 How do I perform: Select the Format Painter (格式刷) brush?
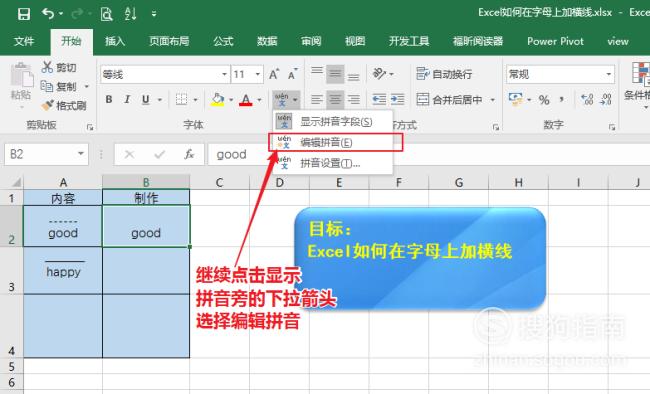tap(64, 105)
